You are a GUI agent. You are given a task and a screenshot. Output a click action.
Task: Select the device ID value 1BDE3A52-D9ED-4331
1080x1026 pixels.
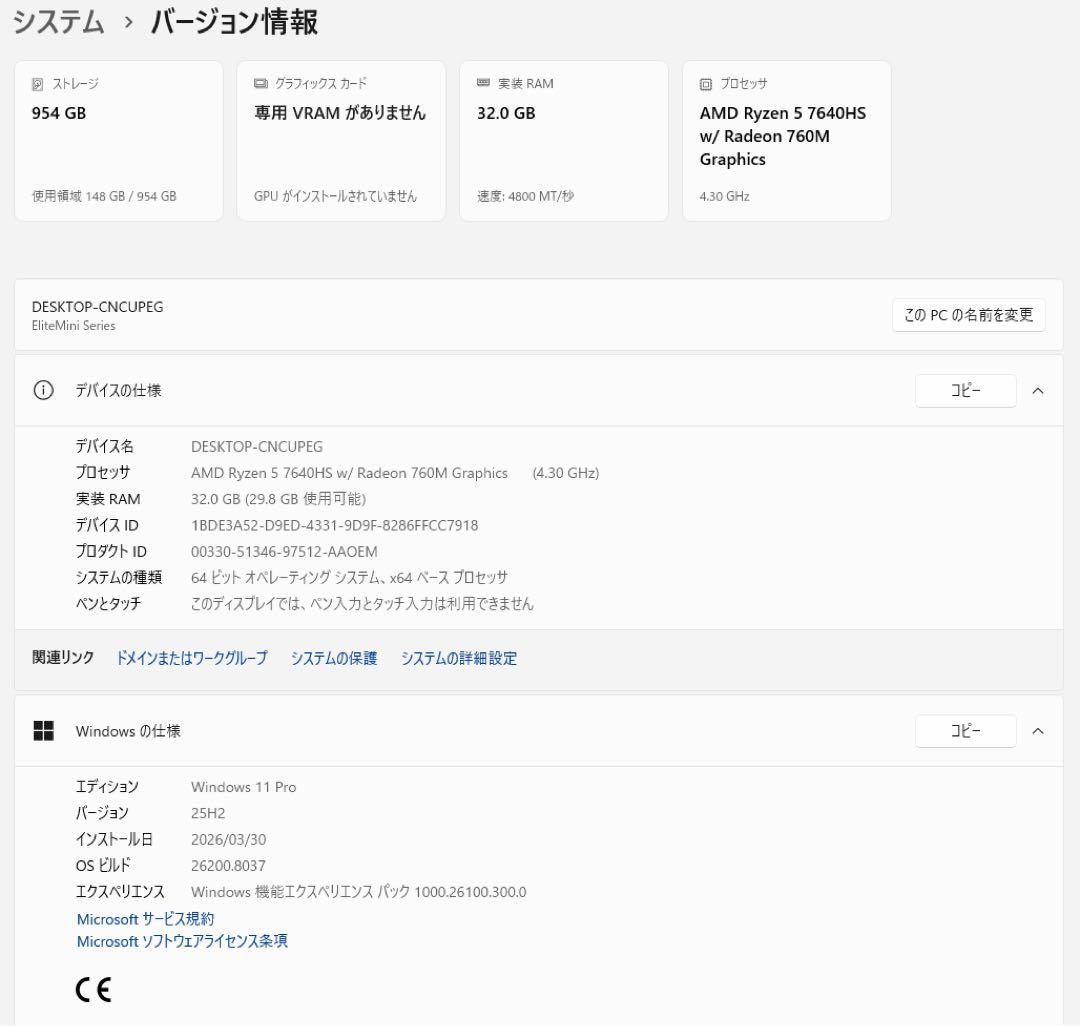coord(334,525)
